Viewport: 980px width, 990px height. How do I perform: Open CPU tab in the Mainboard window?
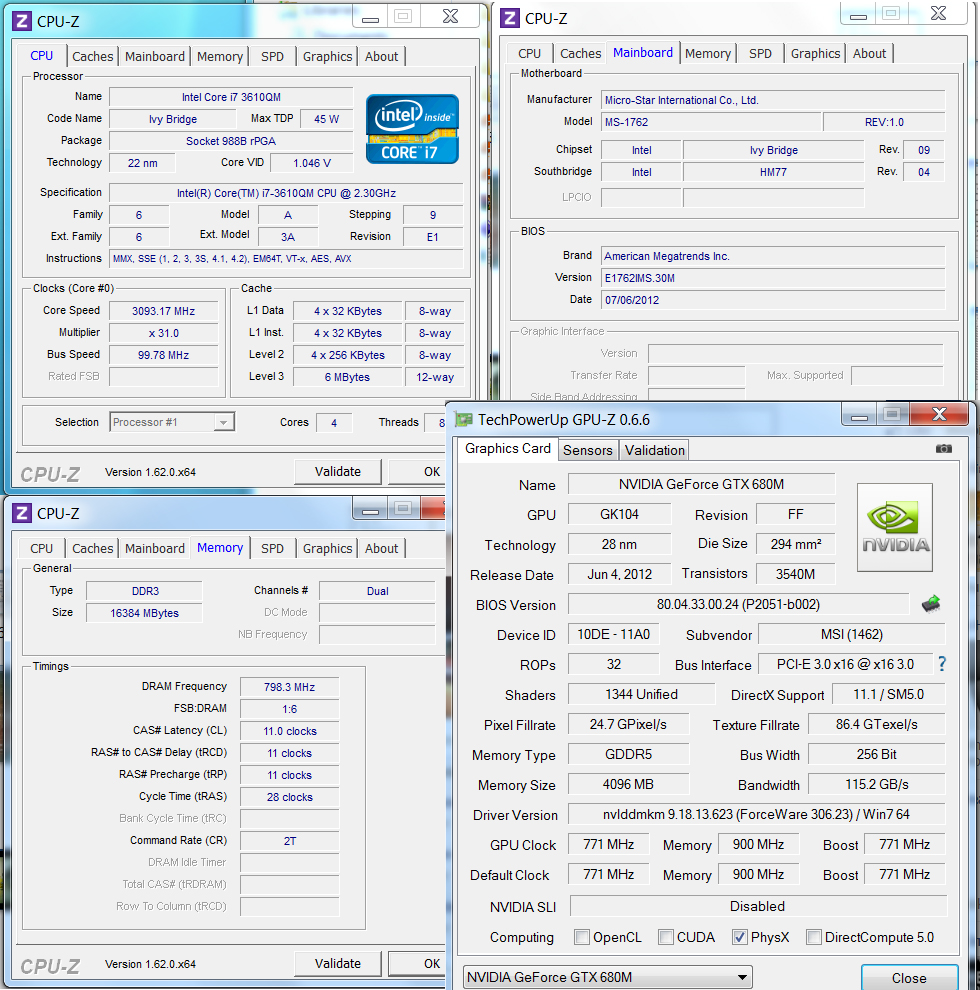point(529,54)
